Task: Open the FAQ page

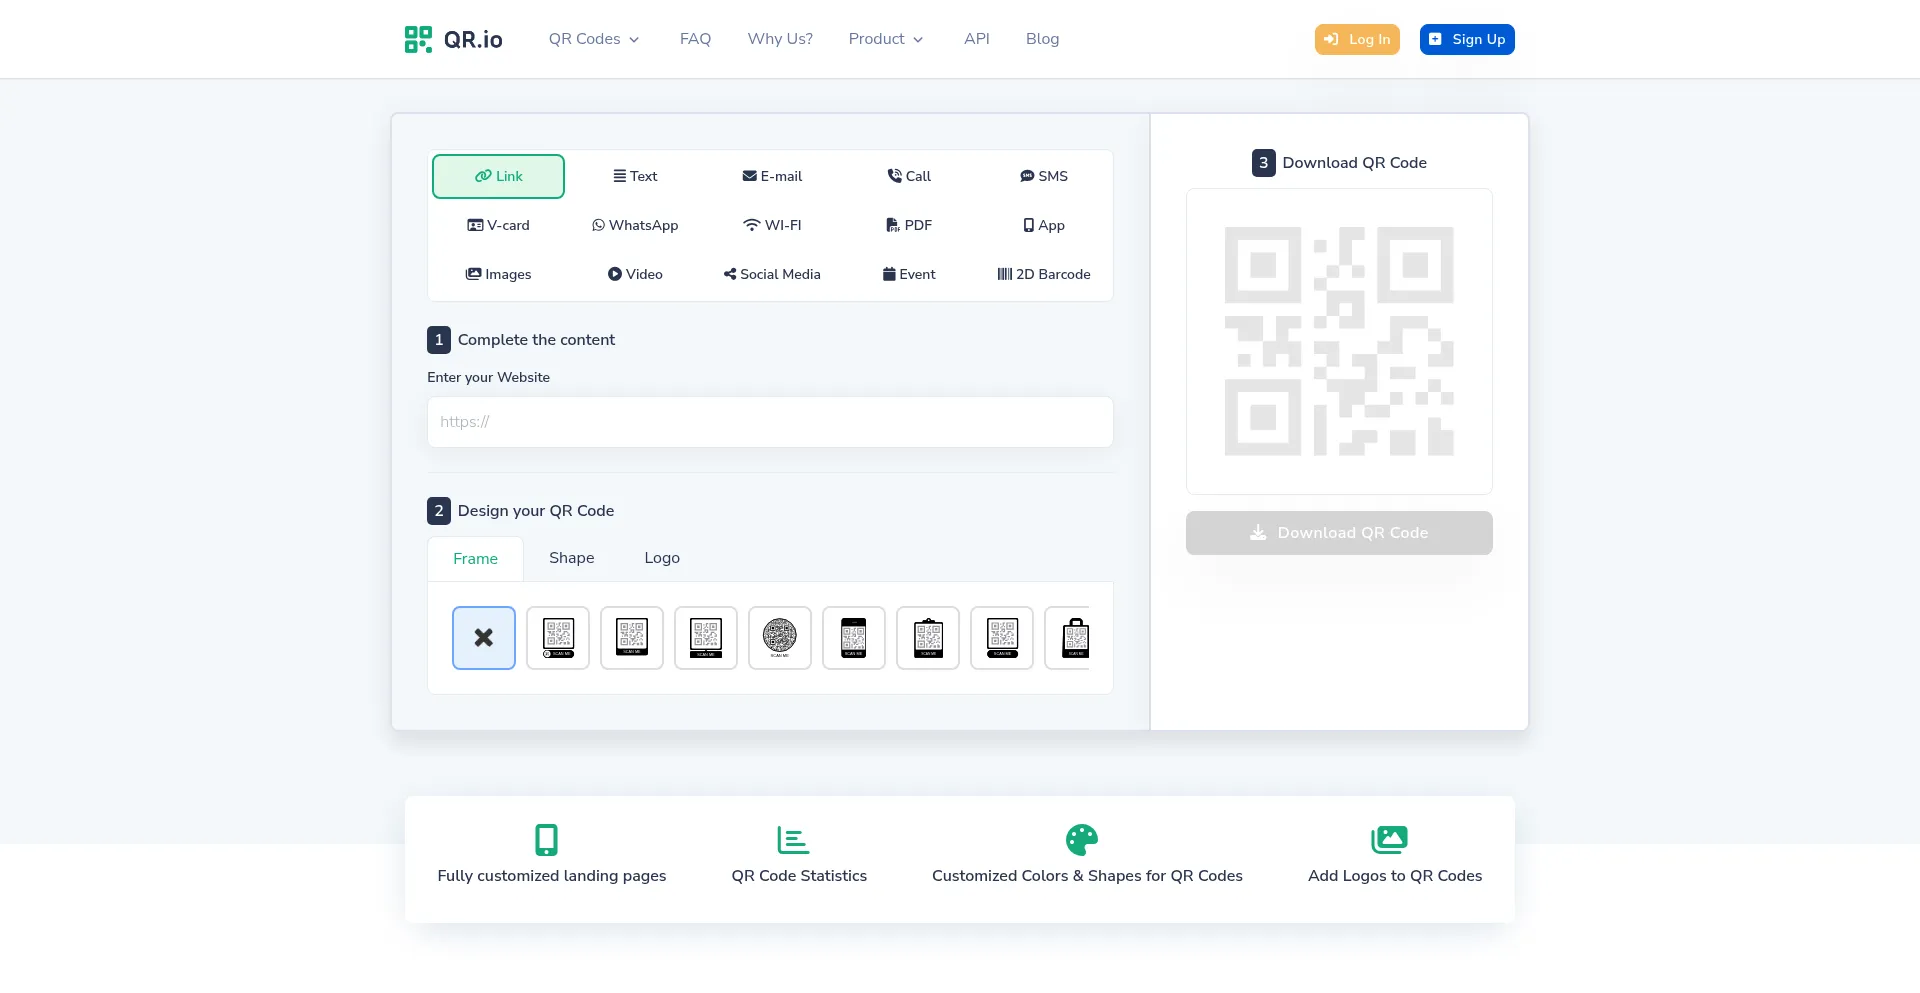Action: [695, 39]
